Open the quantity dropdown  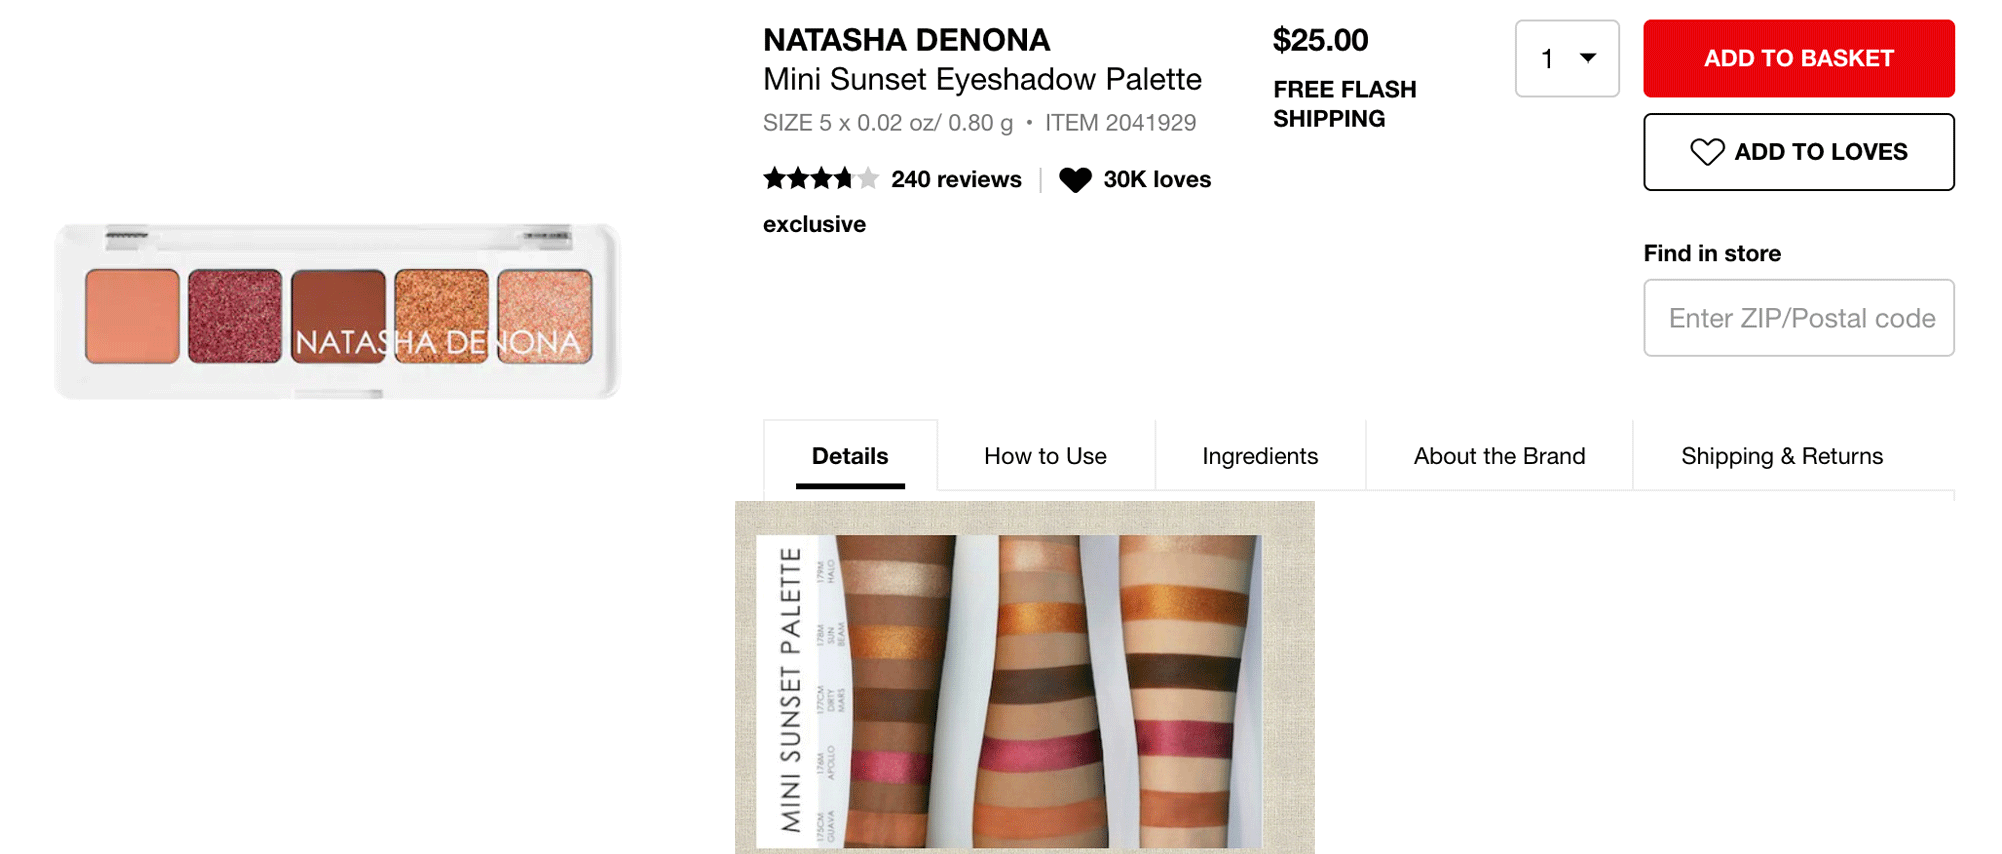[x=1566, y=59]
